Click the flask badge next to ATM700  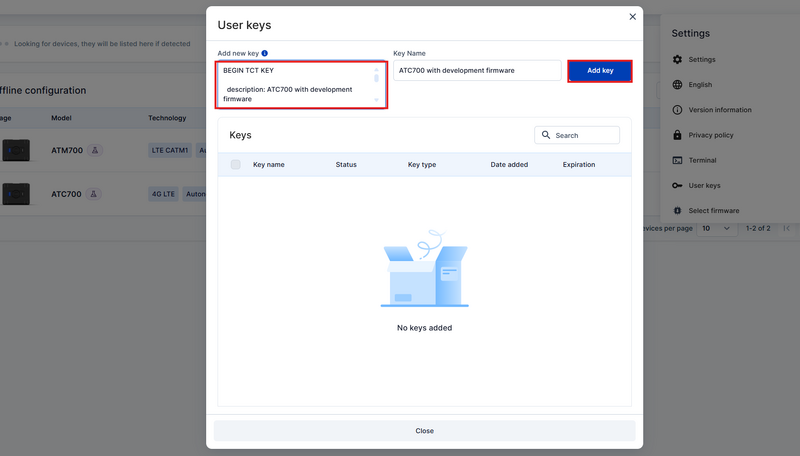click(95, 150)
